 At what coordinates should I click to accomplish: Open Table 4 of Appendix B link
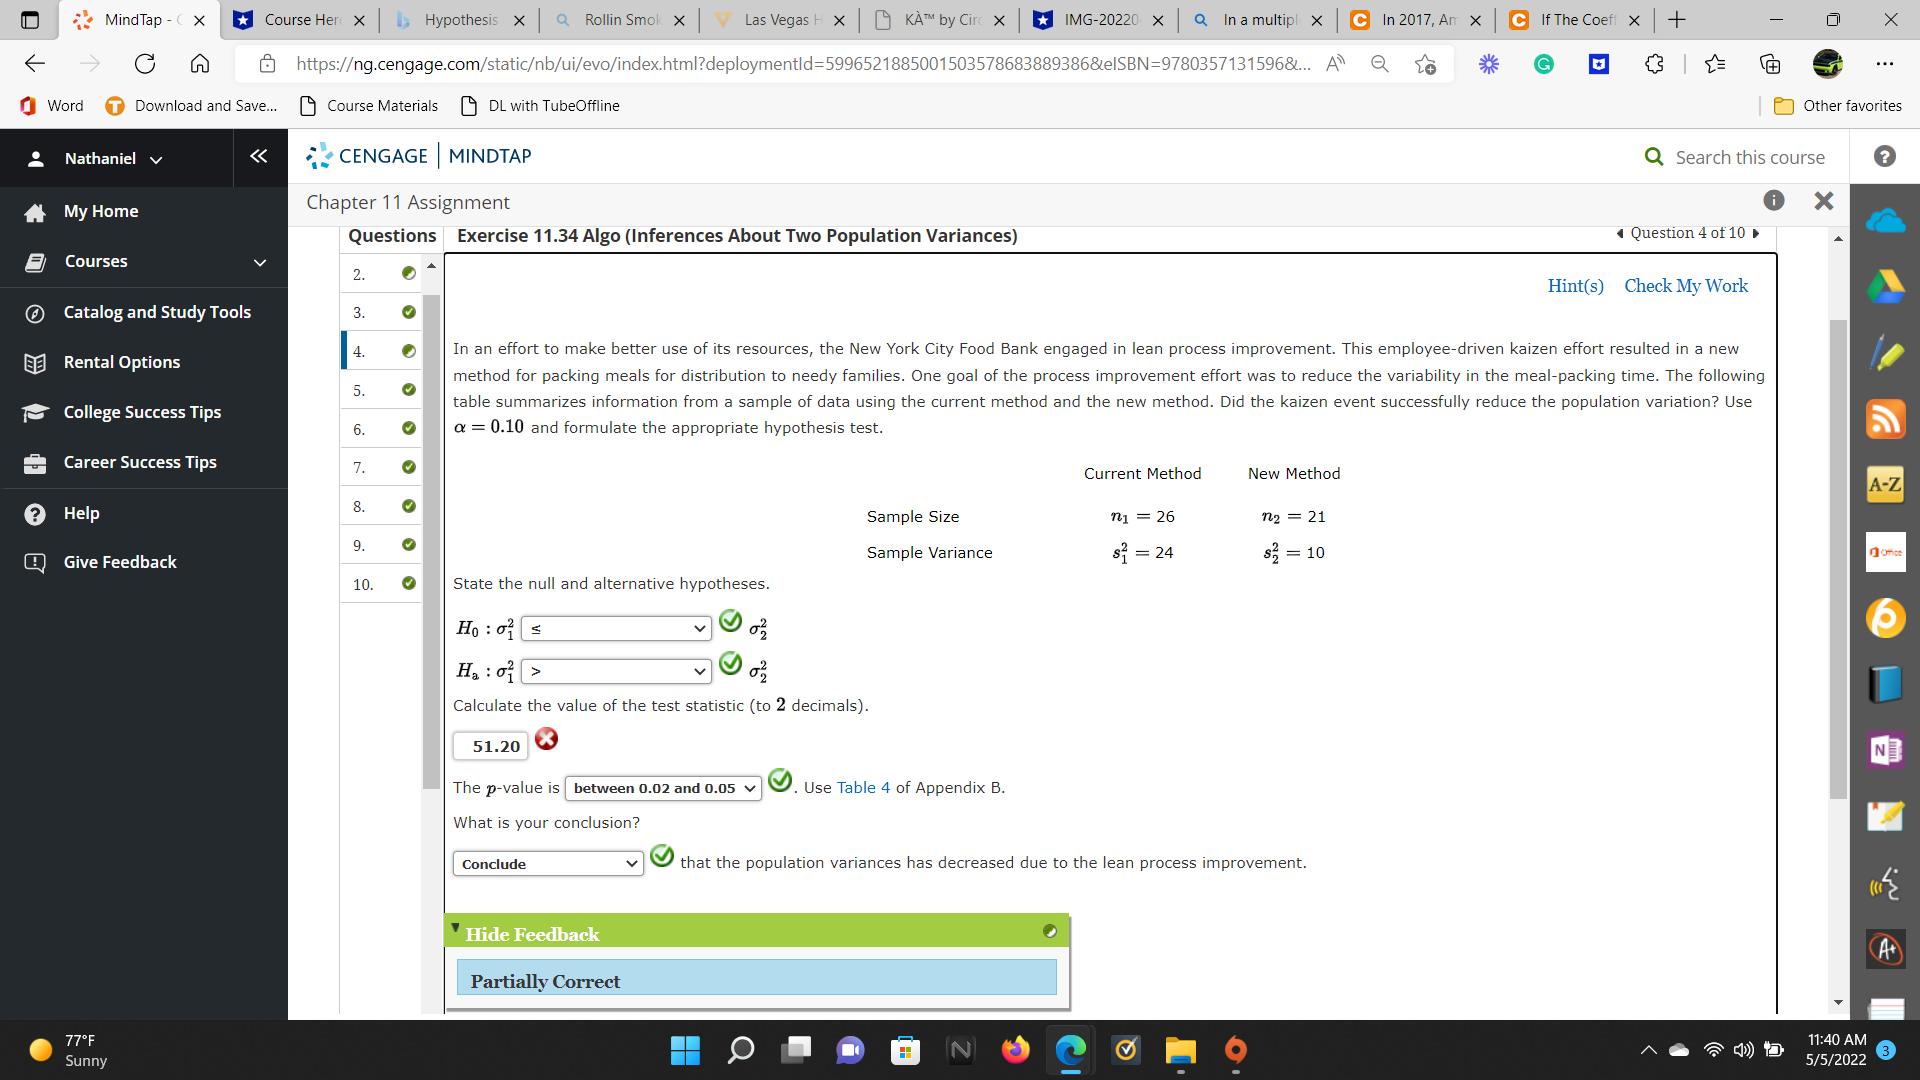[862, 787]
